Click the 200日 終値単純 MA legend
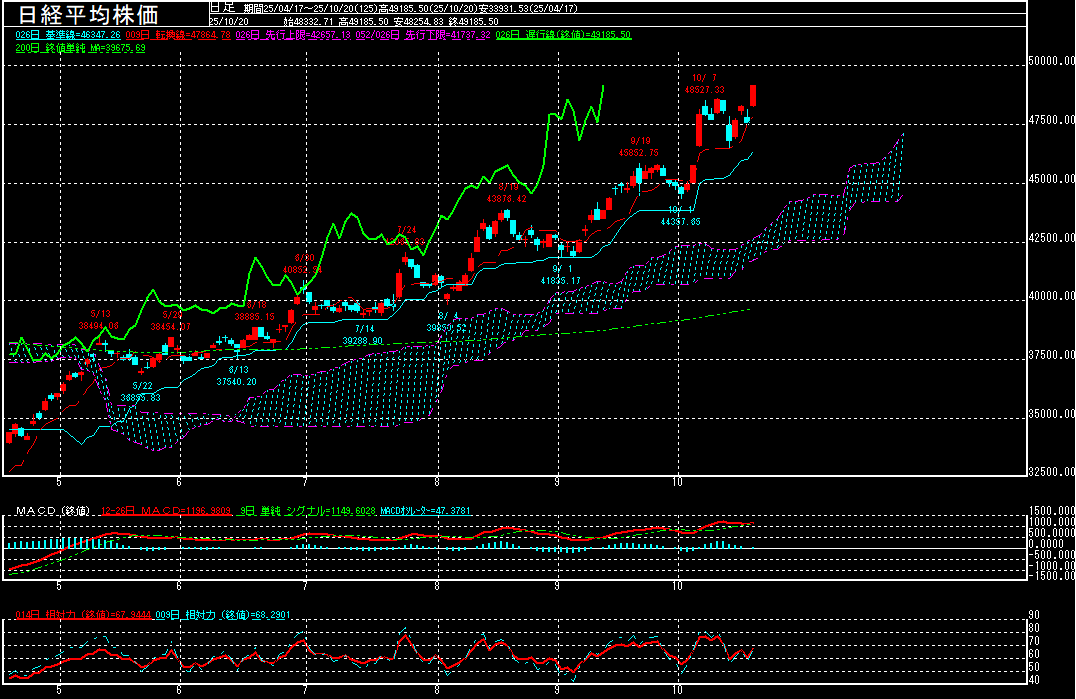Viewport: 1076px width, 699px height. 80,47
